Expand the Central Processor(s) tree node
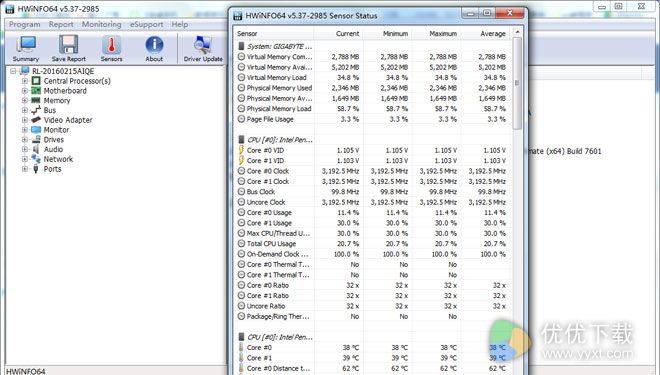The height and width of the screenshot is (375, 660). pyautogui.click(x=25, y=81)
